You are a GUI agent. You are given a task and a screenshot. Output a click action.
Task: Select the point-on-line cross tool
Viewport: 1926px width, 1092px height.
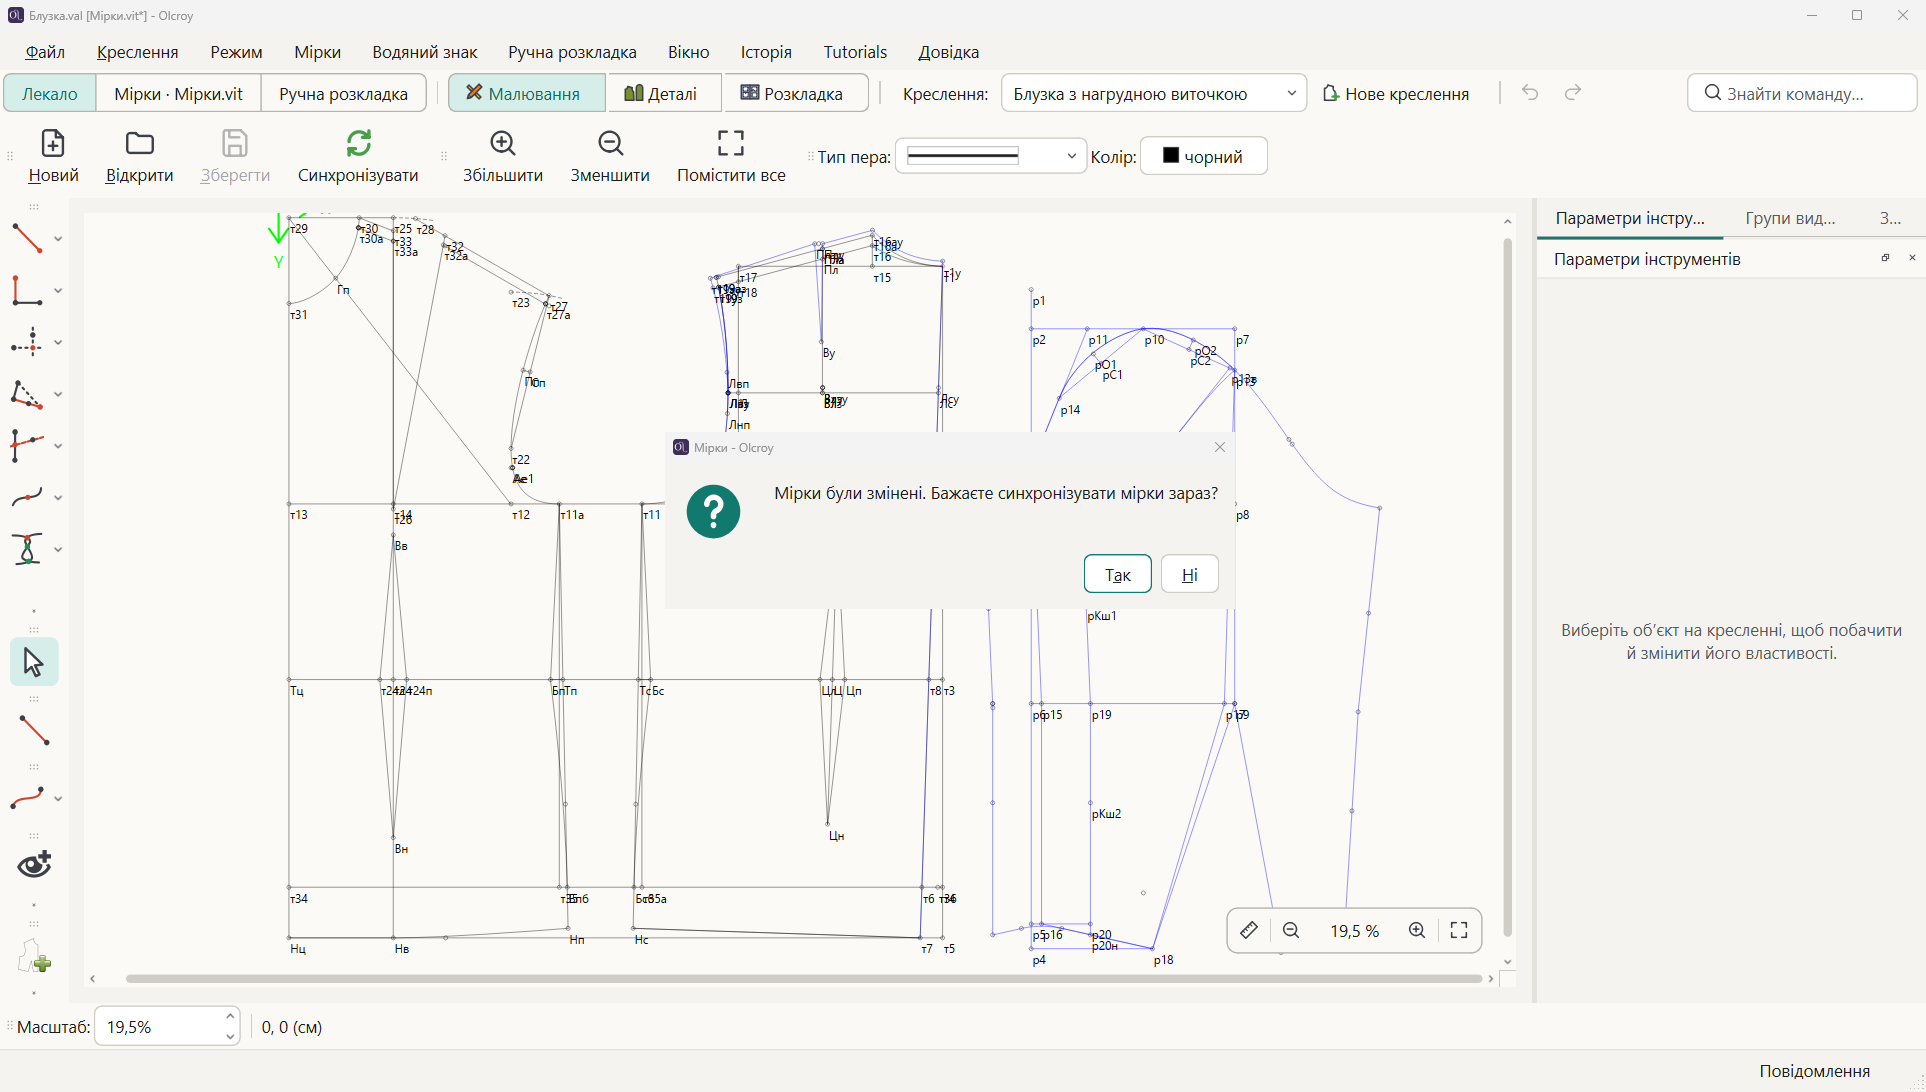point(27,343)
